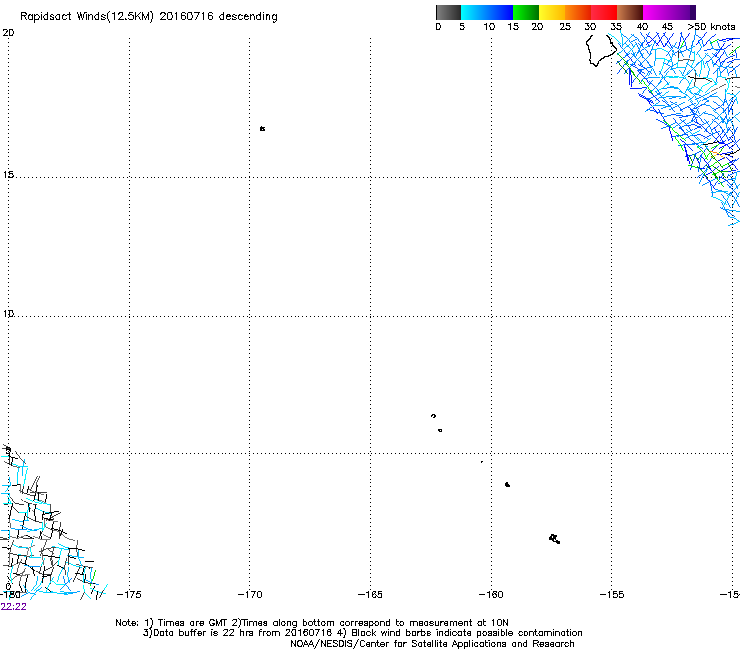Click the '-165' longitude axis label
The image size is (740, 650).
click(370, 594)
